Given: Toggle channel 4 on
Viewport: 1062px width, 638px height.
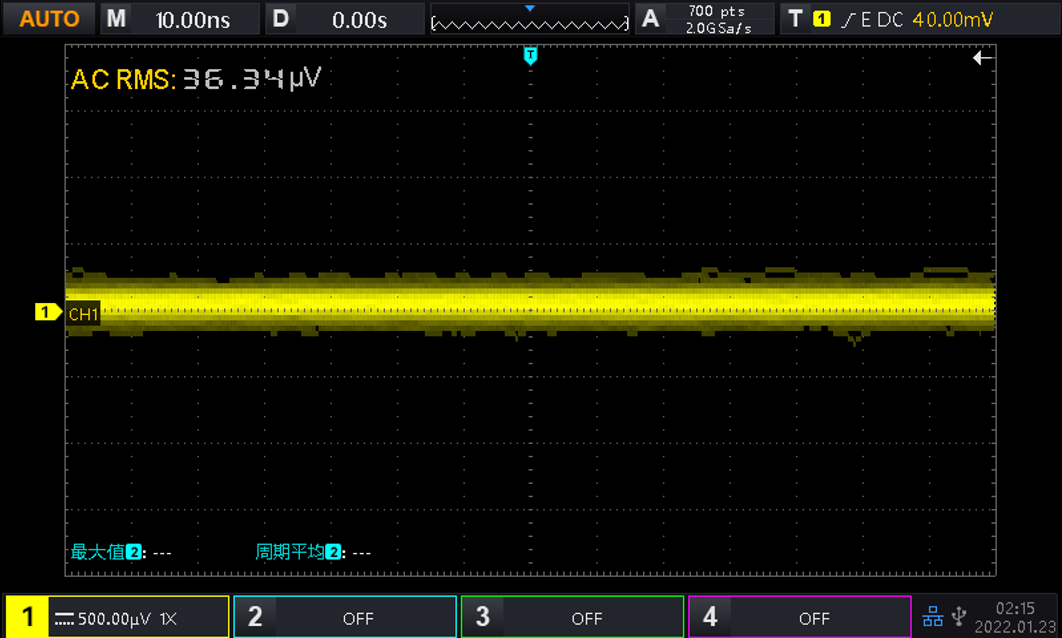Looking at the screenshot, I should click(x=799, y=617).
